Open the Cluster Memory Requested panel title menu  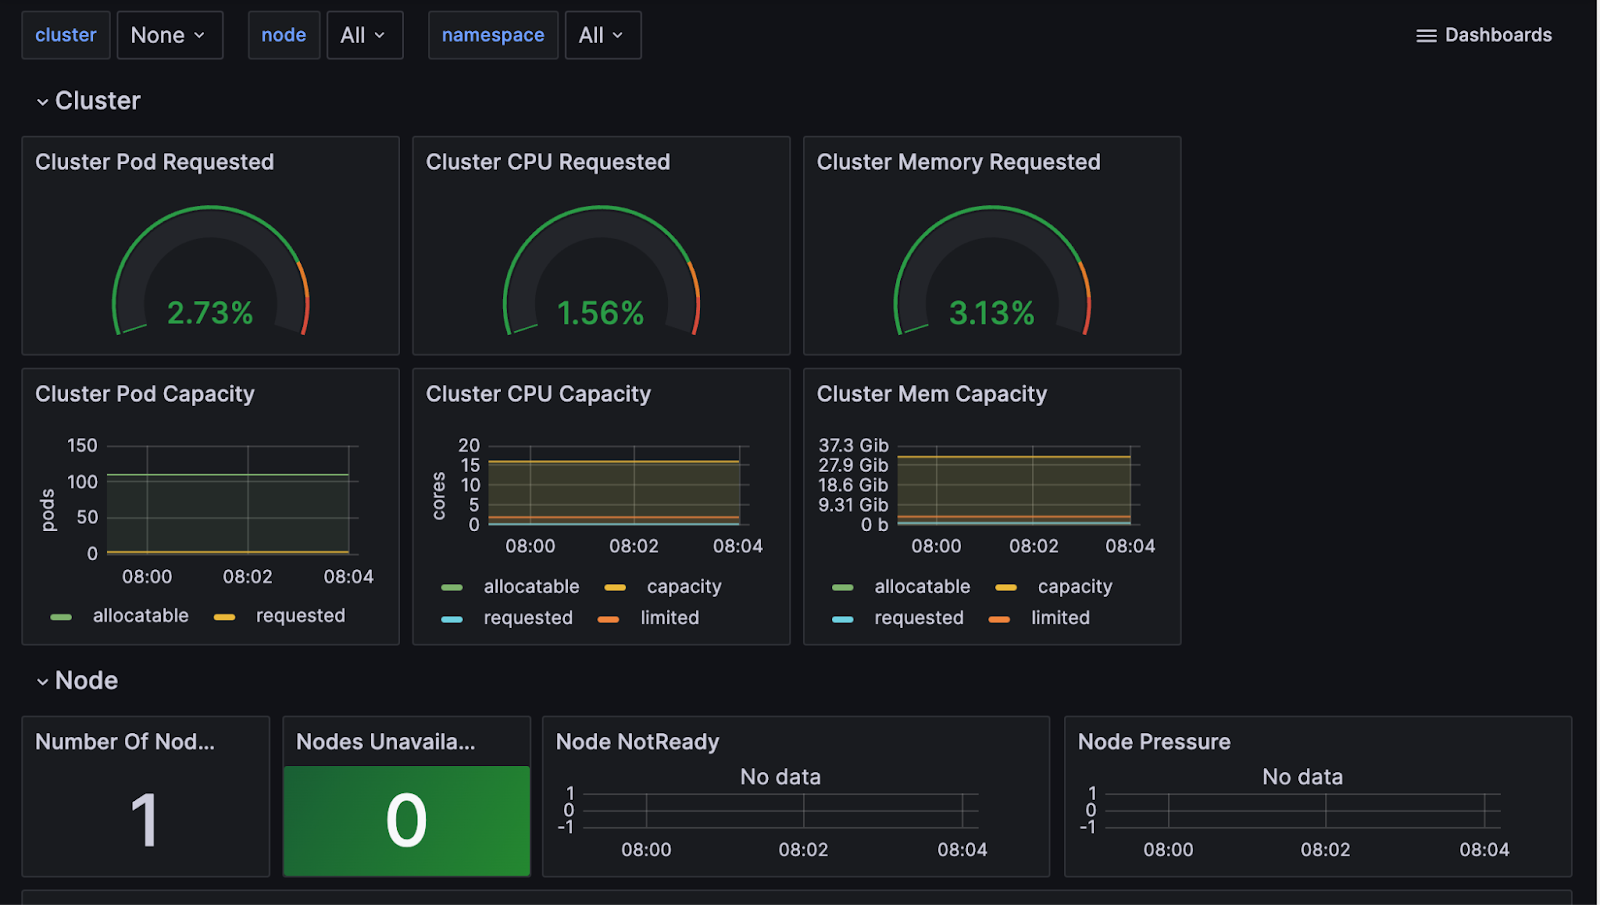(958, 161)
